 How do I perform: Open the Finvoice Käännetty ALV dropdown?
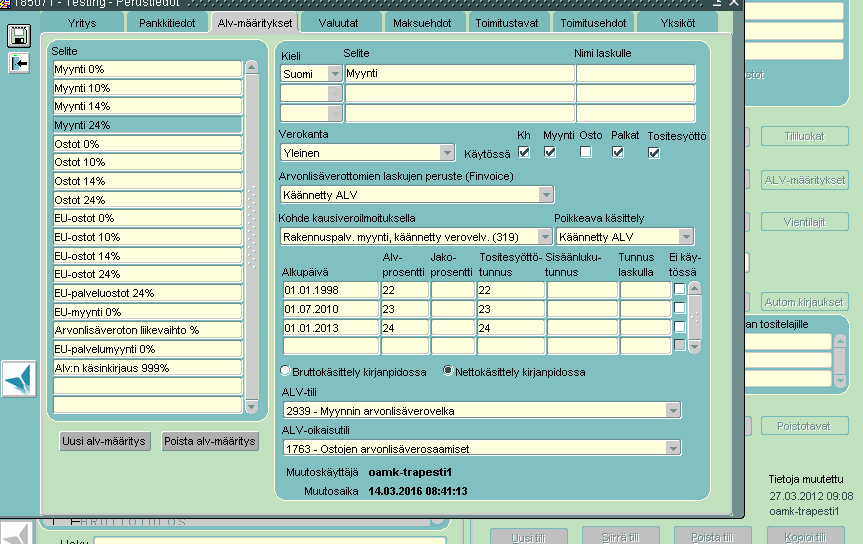tap(545, 194)
